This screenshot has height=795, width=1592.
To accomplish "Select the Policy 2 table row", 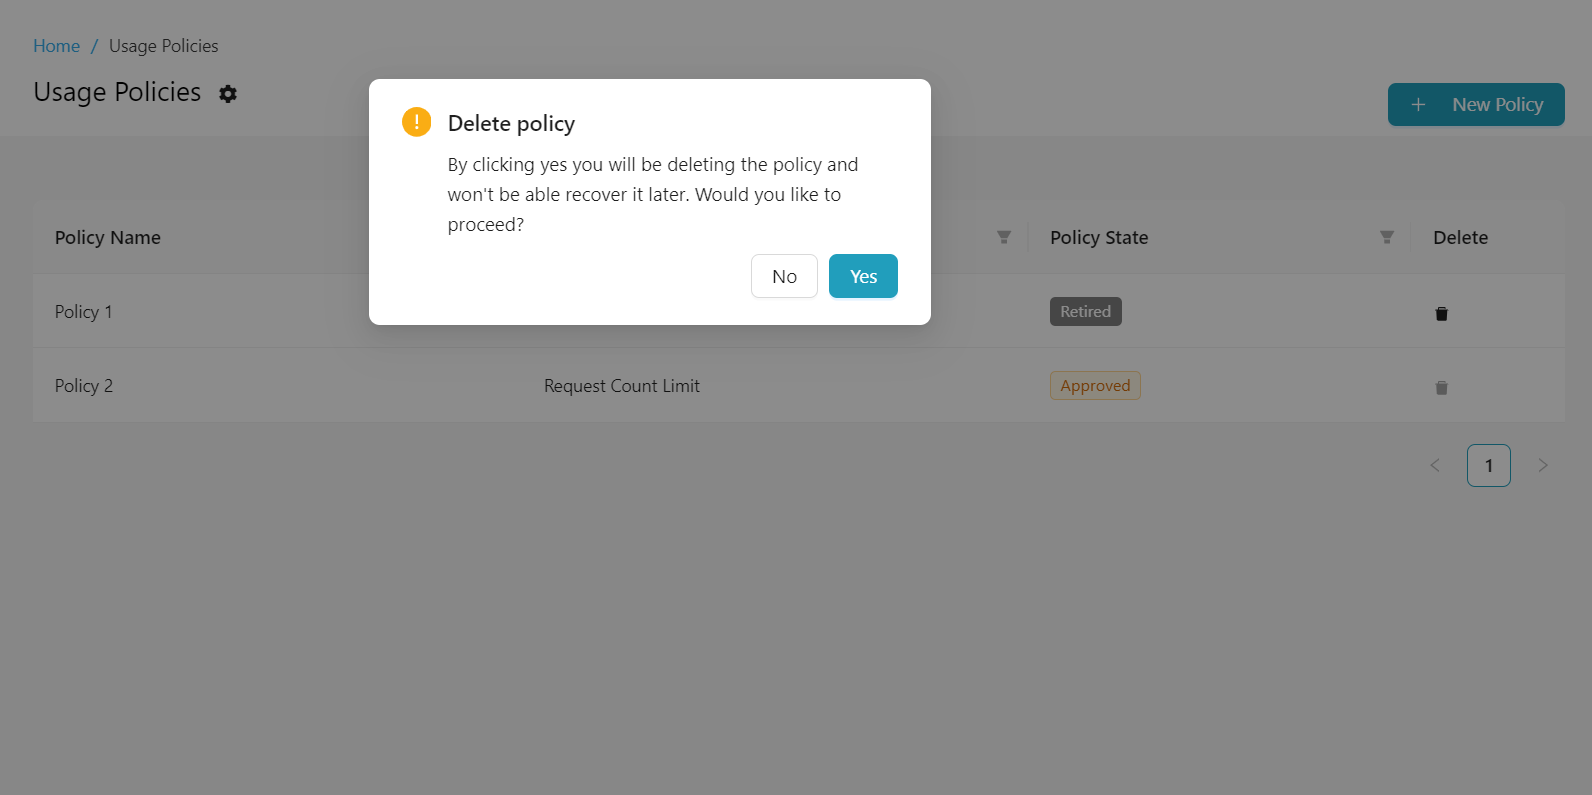I will click(400, 385).
